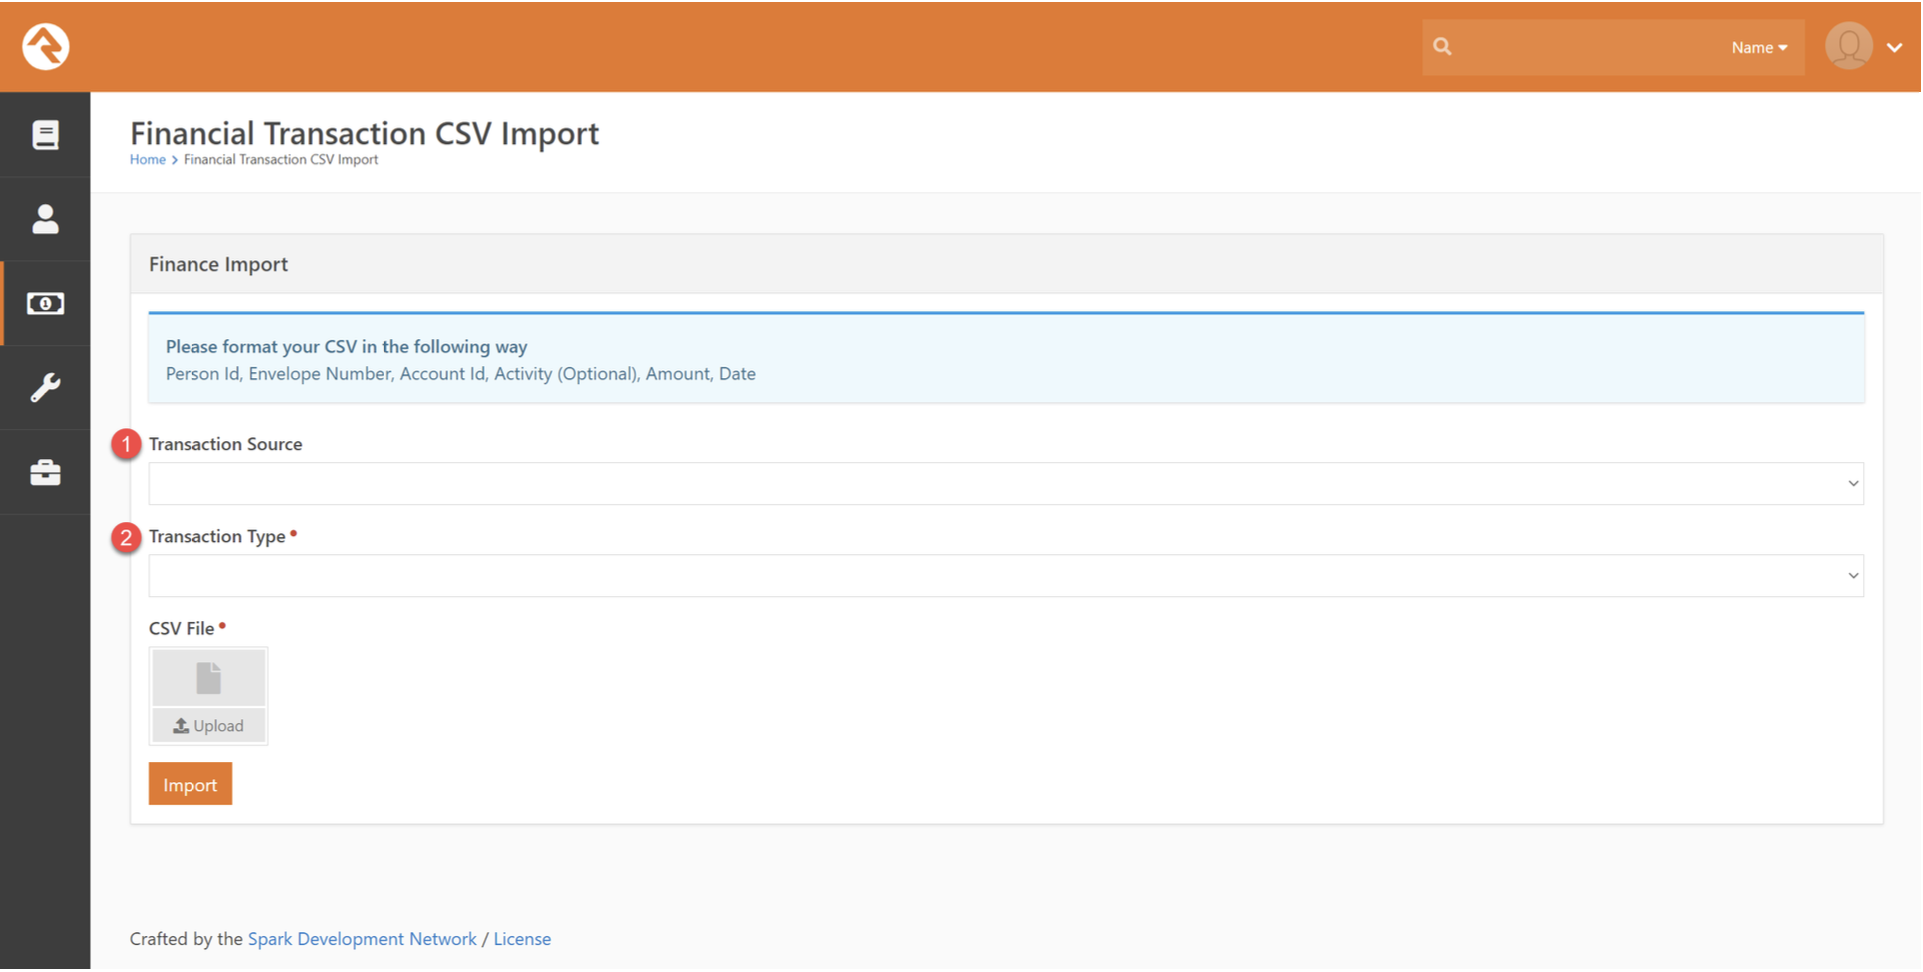
Task: Click the search magnifier icon
Action: tap(1442, 47)
